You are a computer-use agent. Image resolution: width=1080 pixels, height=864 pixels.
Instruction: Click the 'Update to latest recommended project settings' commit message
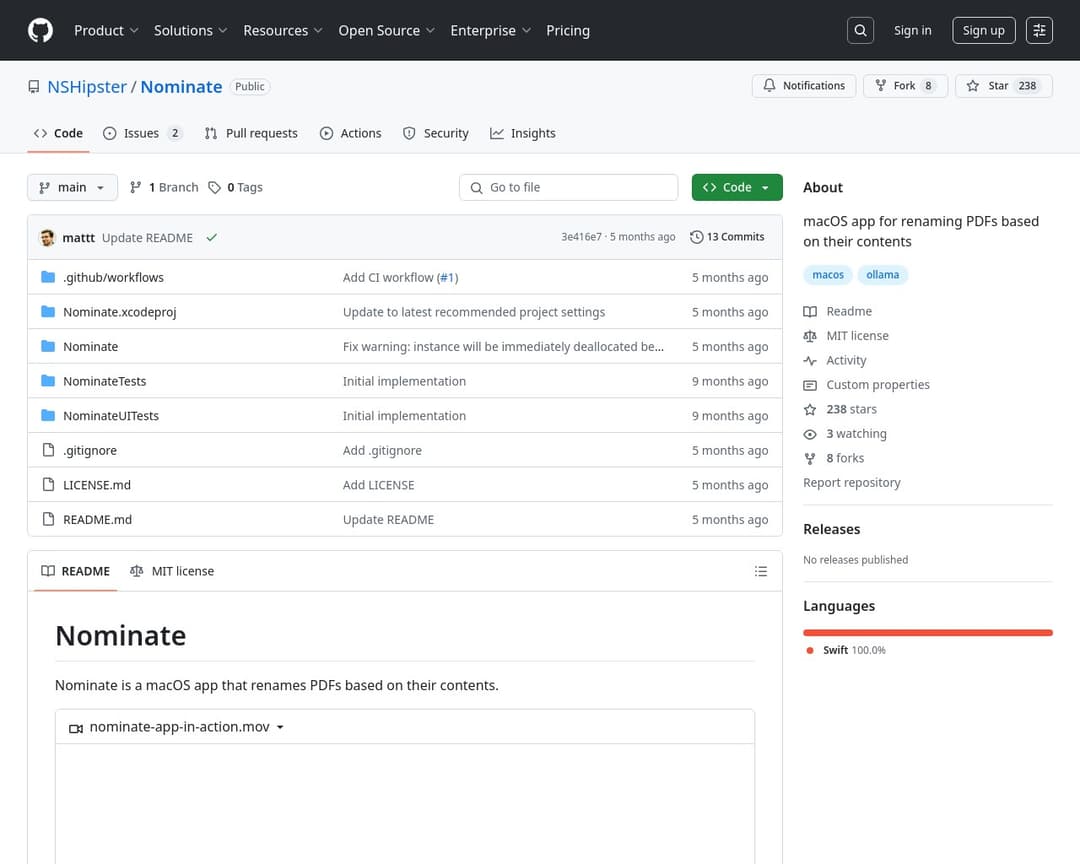[x=474, y=312]
